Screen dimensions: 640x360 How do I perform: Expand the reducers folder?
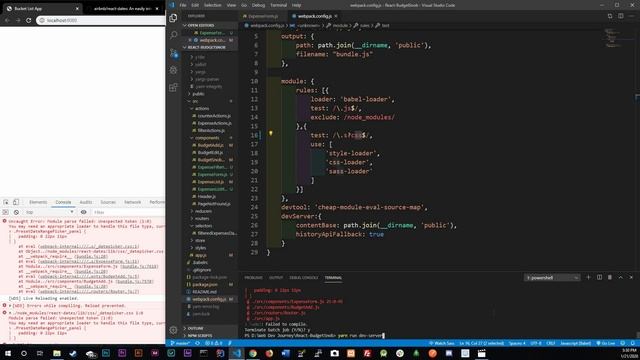(x=203, y=211)
